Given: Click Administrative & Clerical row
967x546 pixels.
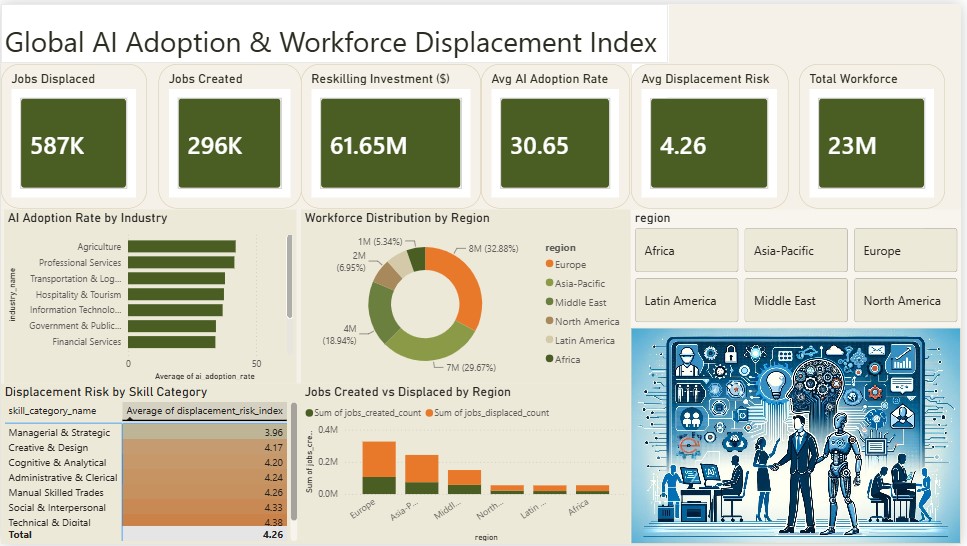Looking at the screenshot, I should (x=146, y=478).
